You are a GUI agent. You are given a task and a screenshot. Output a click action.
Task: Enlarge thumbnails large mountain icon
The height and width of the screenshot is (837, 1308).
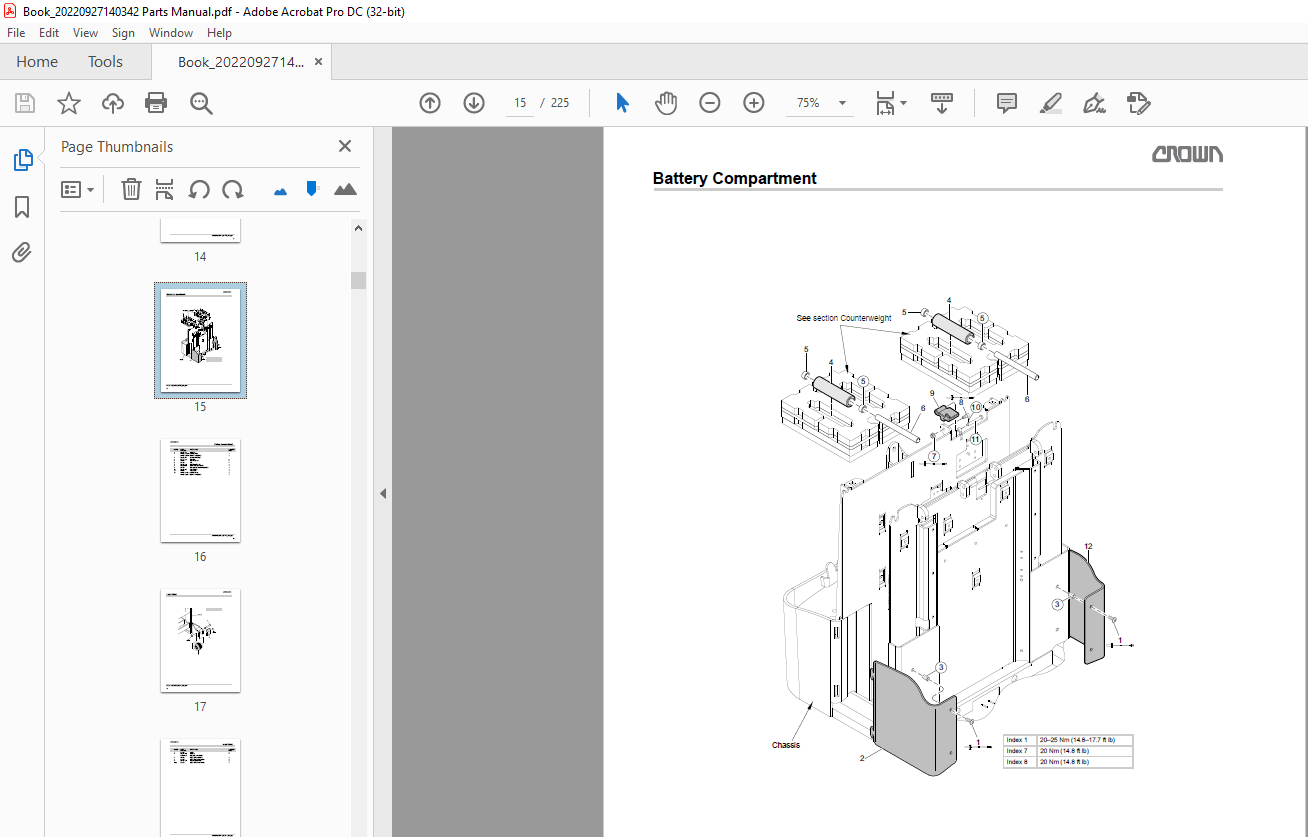(345, 189)
